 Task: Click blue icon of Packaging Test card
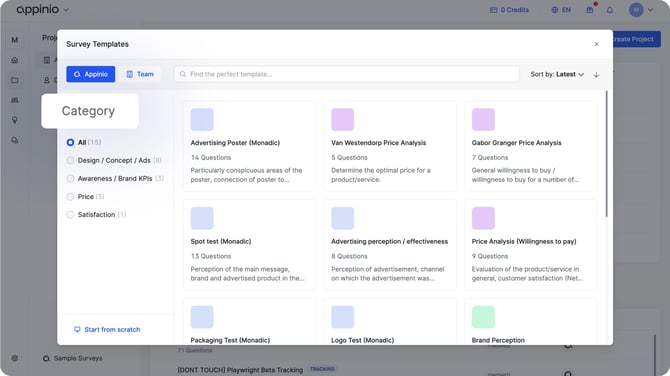pos(202,317)
